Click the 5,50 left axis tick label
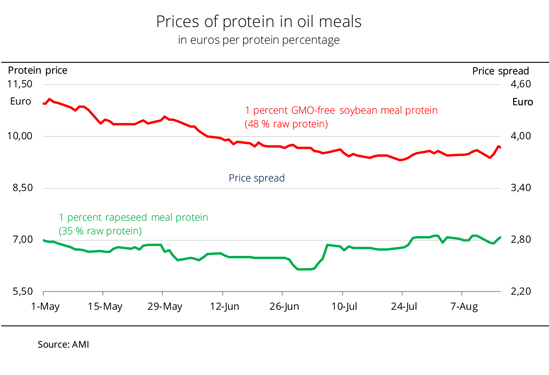 tap(22, 291)
